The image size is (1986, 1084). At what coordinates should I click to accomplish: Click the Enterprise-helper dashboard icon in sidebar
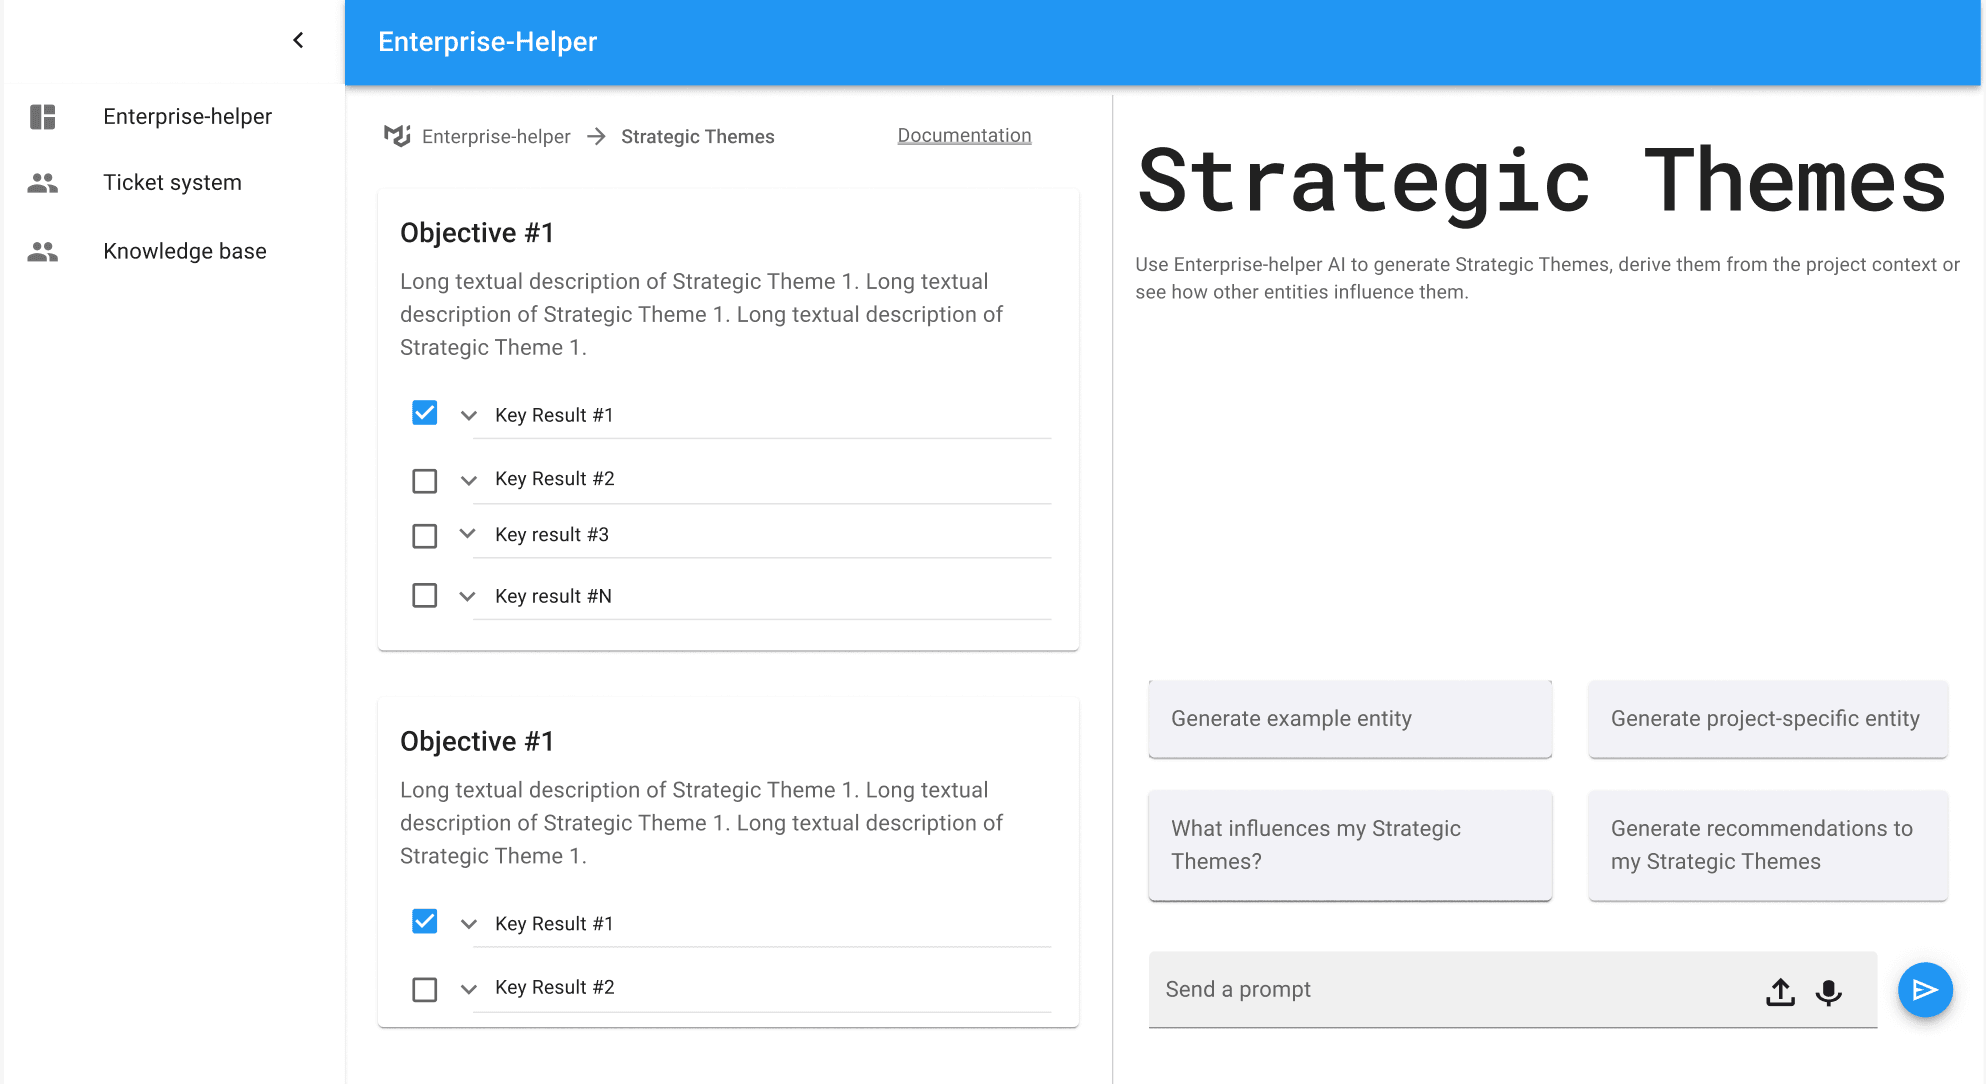(43, 117)
